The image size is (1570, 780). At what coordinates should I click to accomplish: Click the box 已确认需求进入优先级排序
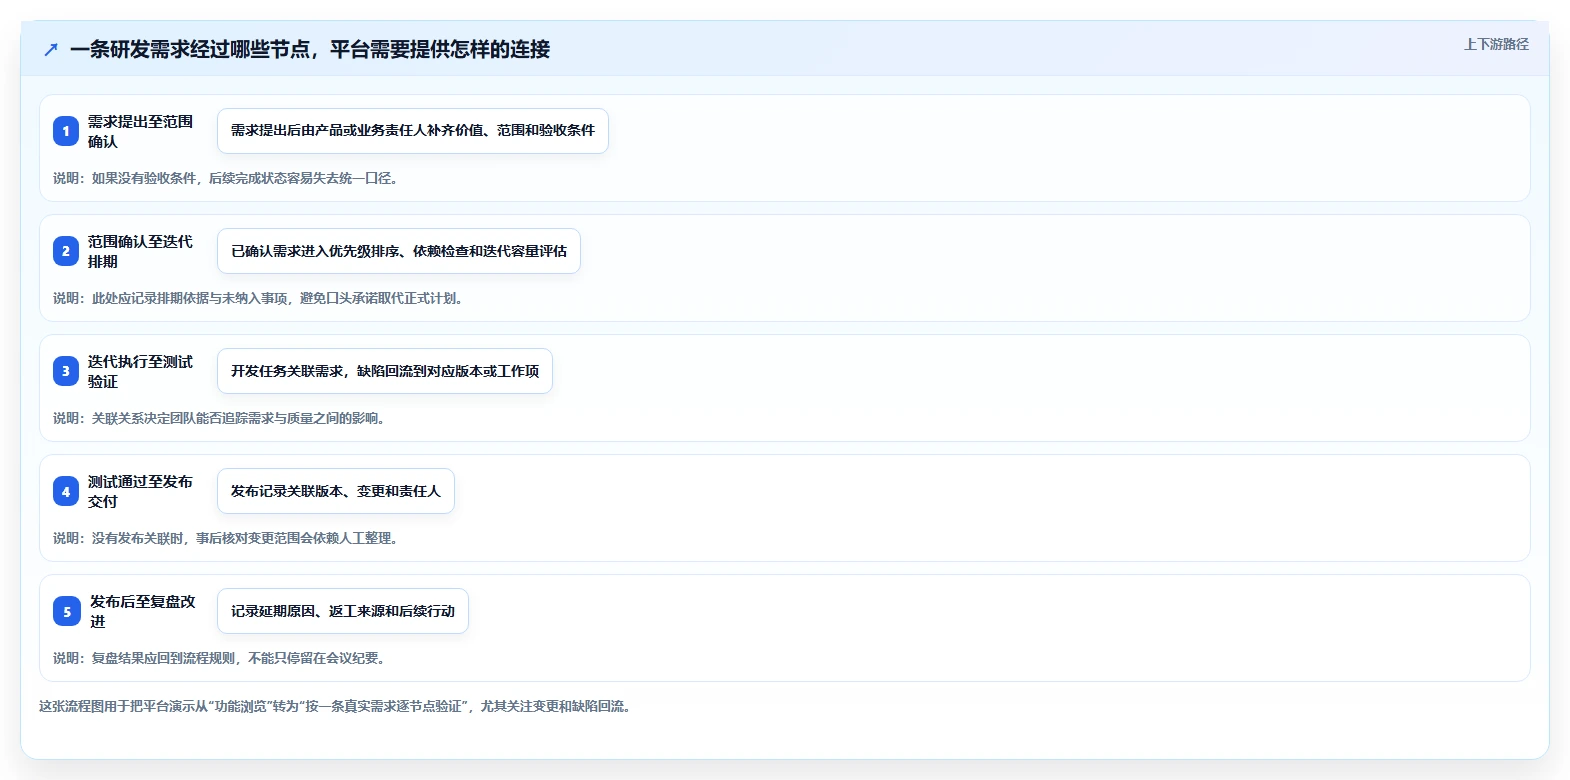point(399,251)
